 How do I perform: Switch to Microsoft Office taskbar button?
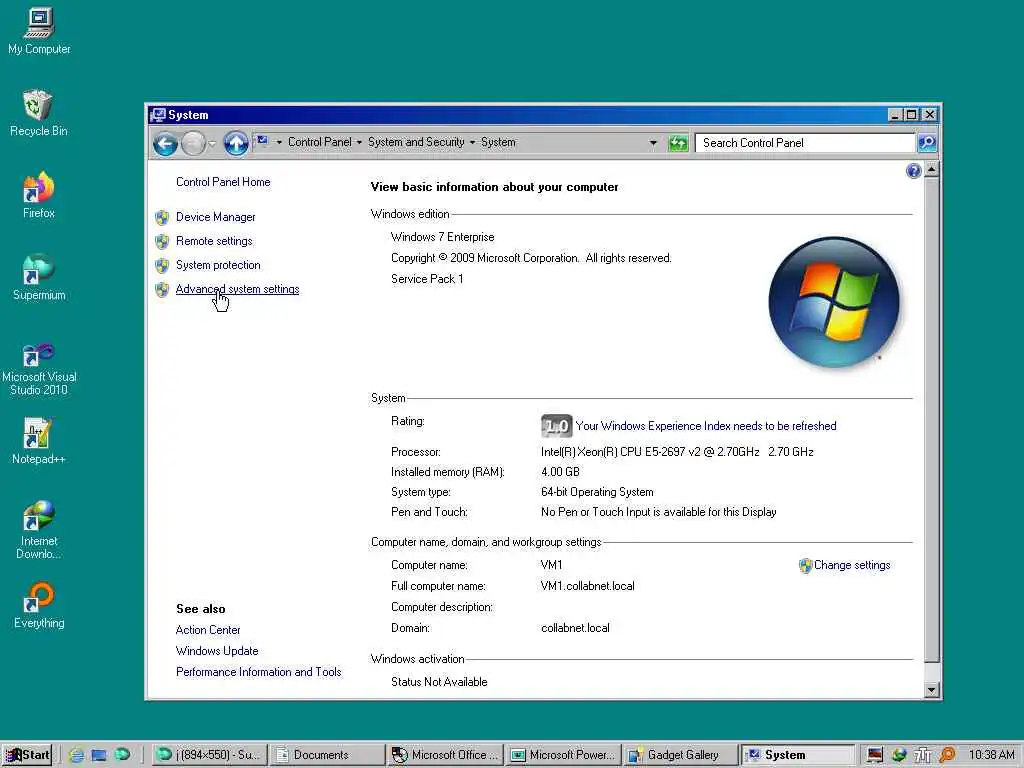pos(445,755)
